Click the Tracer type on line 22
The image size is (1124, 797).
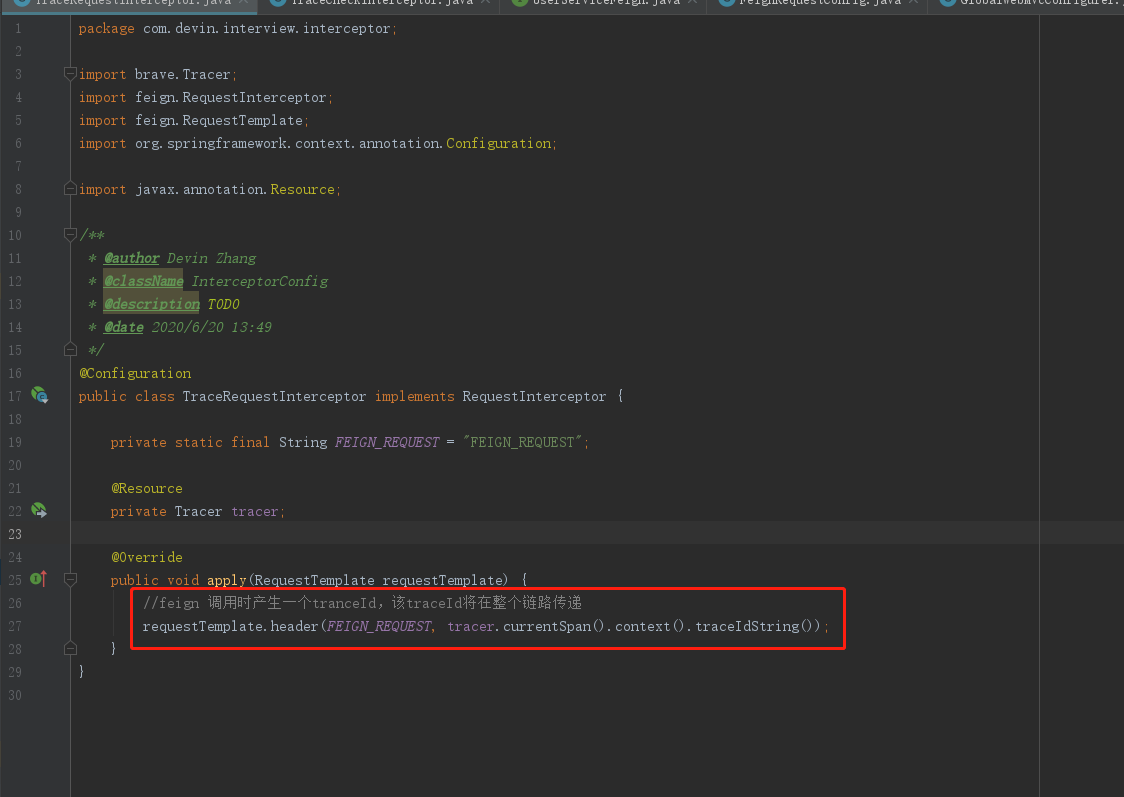point(198,511)
